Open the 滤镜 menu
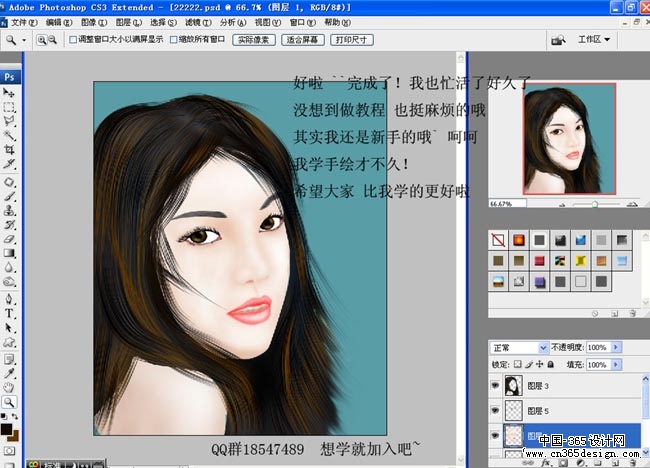The width and height of the screenshot is (650, 468). (198, 22)
